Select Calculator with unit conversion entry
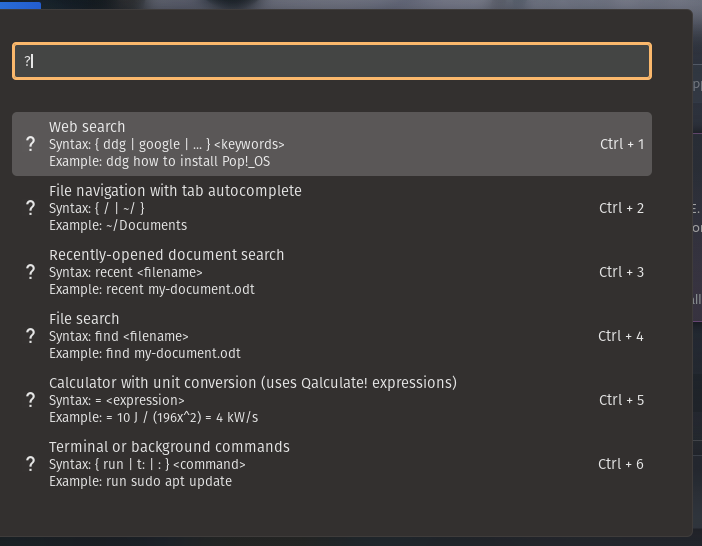 332,400
